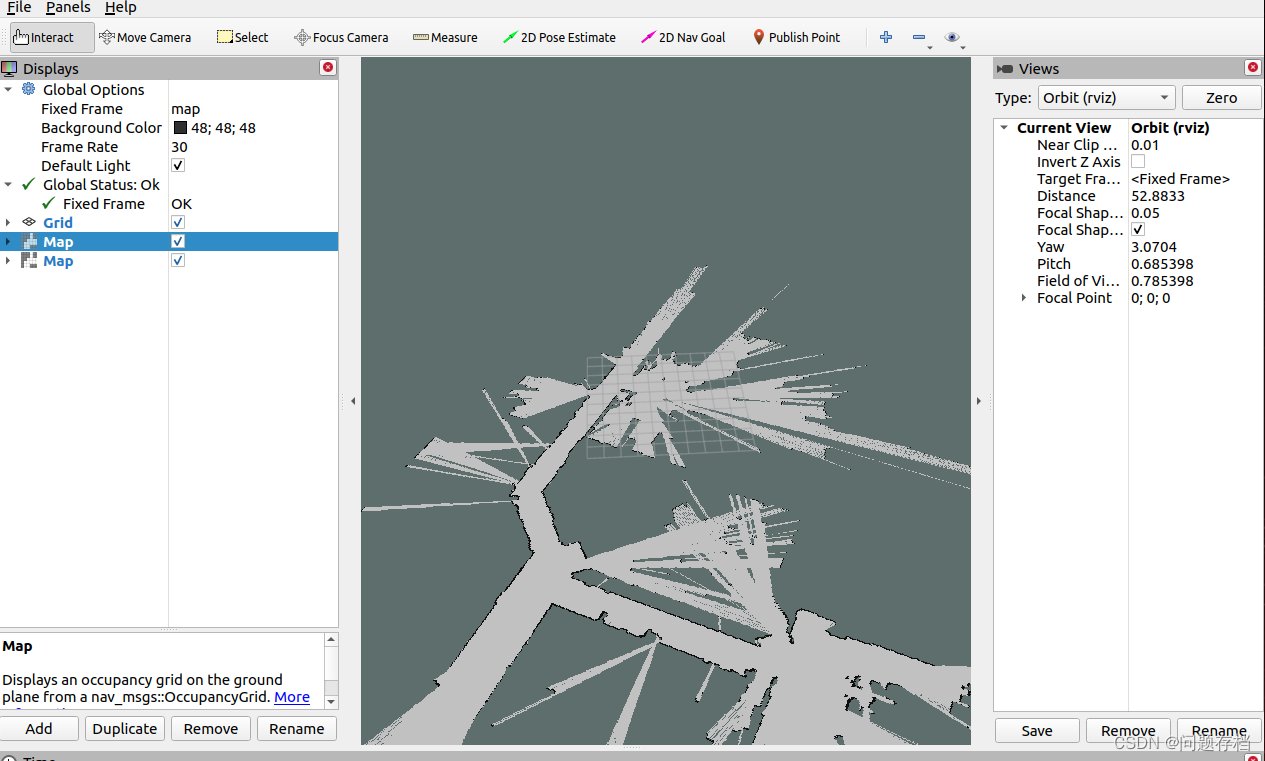Open the More link in Map description

[292, 697]
